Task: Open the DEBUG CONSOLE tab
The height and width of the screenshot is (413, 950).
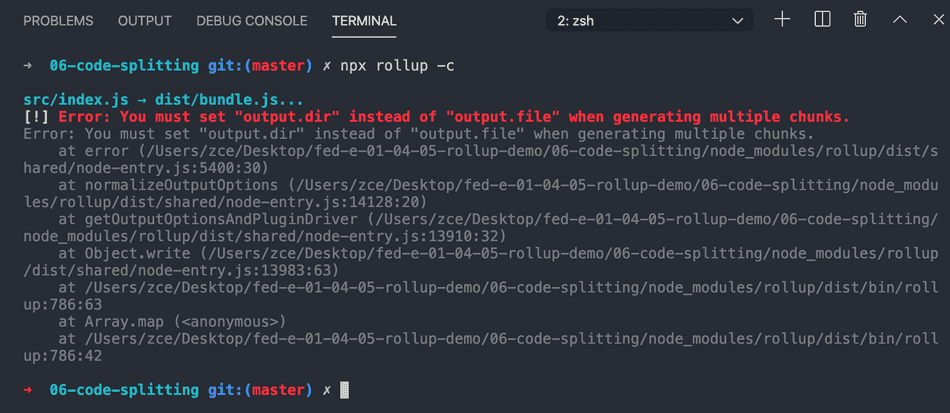Action: click(x=252, y=21)
